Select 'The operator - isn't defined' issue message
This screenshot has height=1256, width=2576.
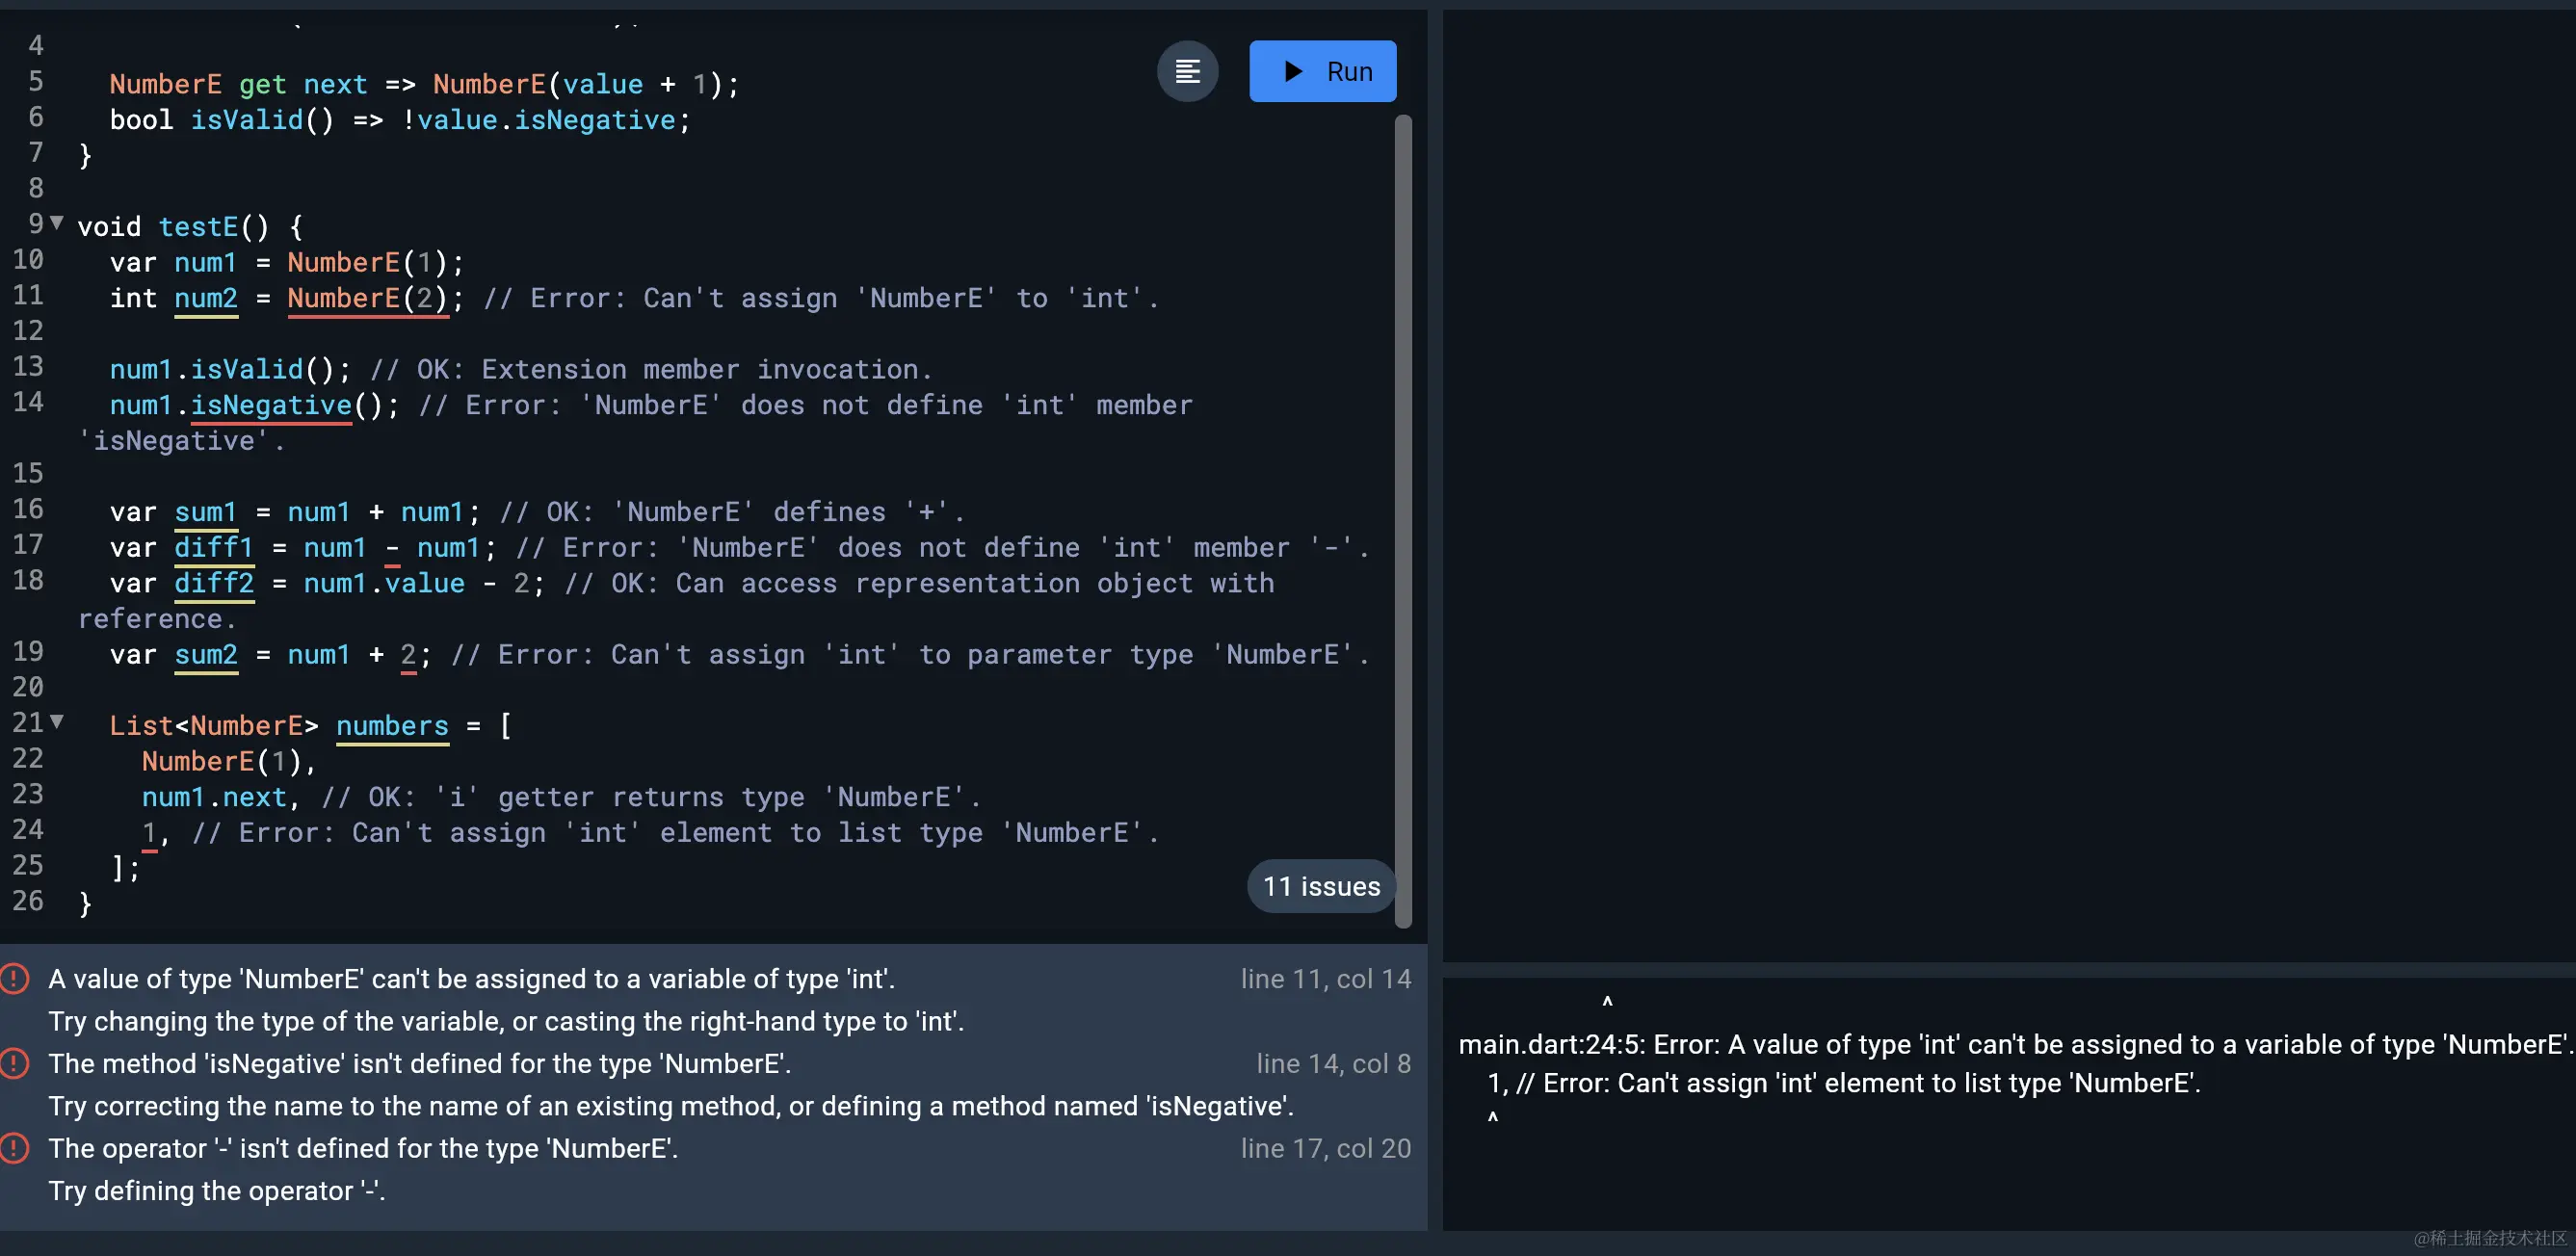363,1149
